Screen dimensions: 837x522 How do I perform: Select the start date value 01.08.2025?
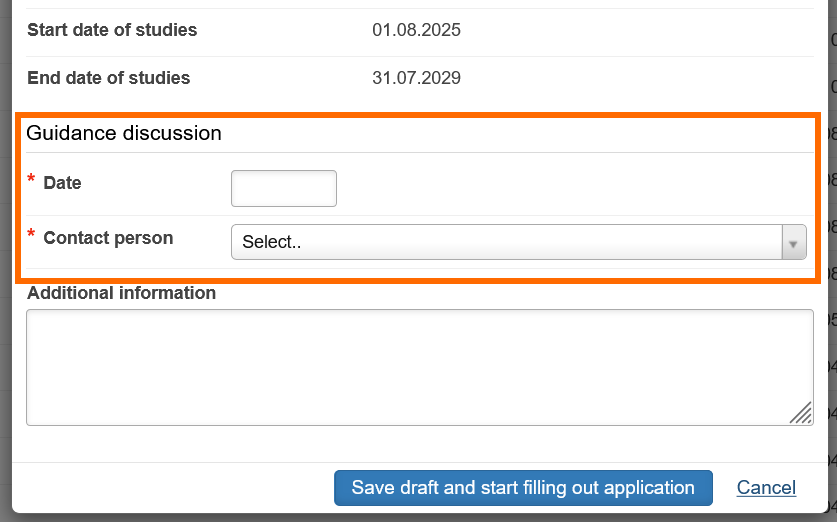416,30
